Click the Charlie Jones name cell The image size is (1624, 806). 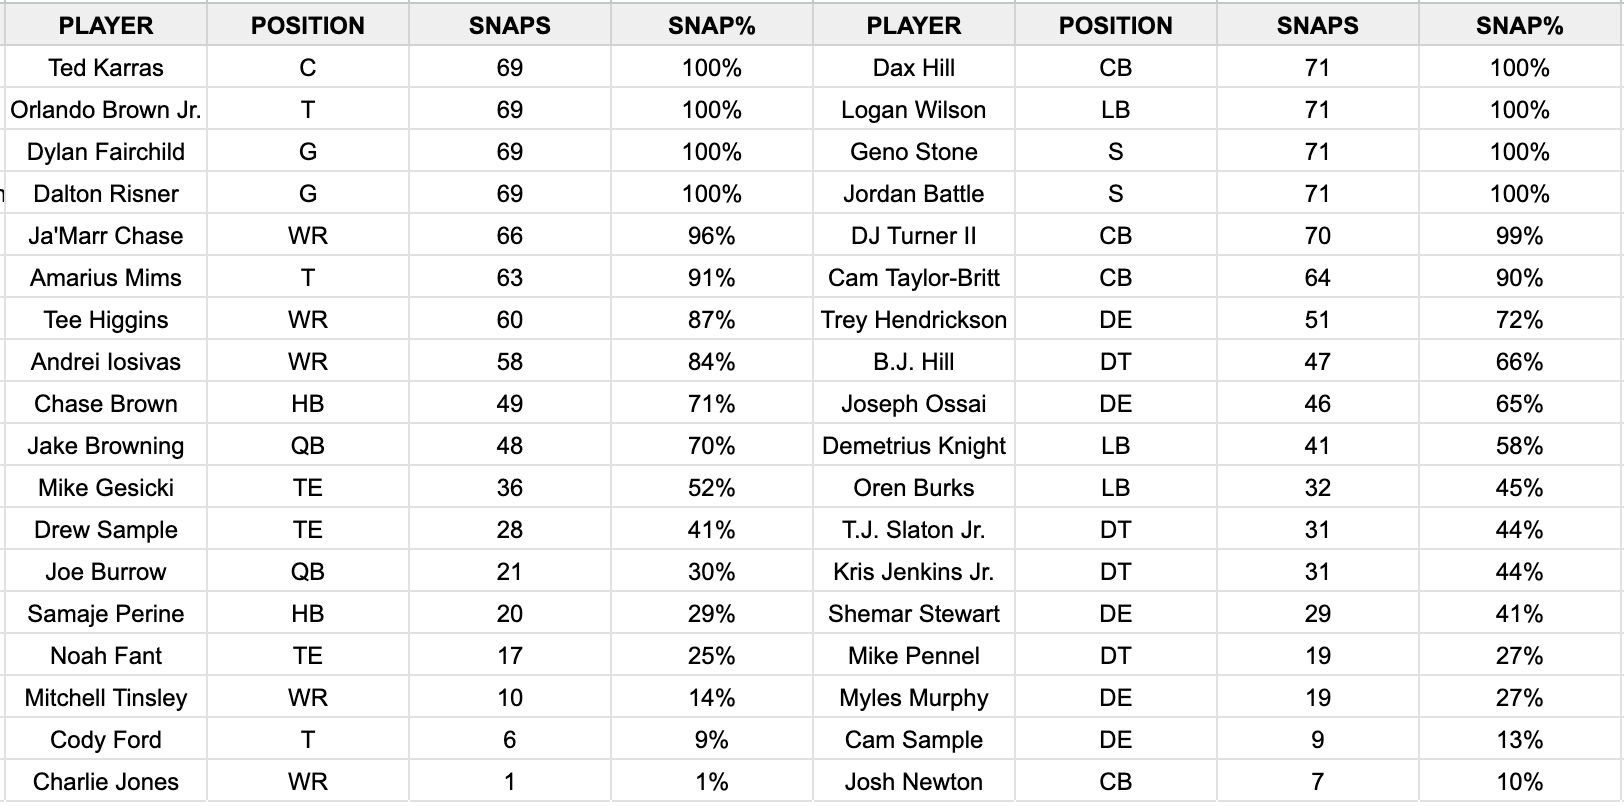(106, 782)
